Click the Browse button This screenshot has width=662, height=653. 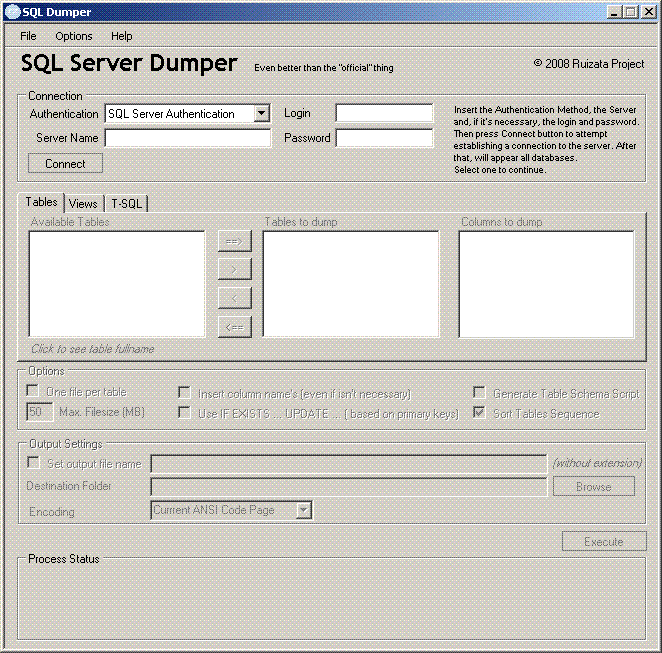pyautogui.click(x=594, y=487)
